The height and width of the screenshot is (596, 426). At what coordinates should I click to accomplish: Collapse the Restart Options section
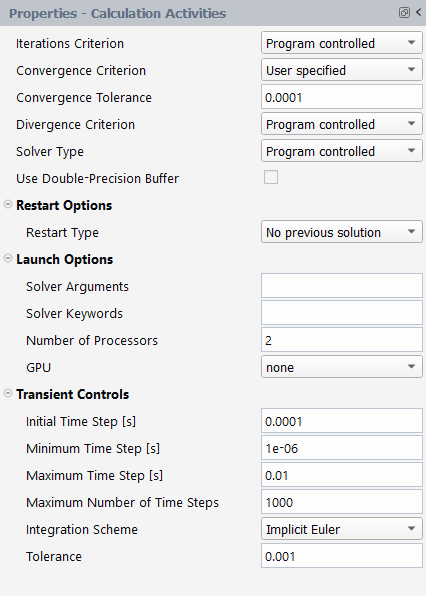pyautogui.click(x=8, y=204)
